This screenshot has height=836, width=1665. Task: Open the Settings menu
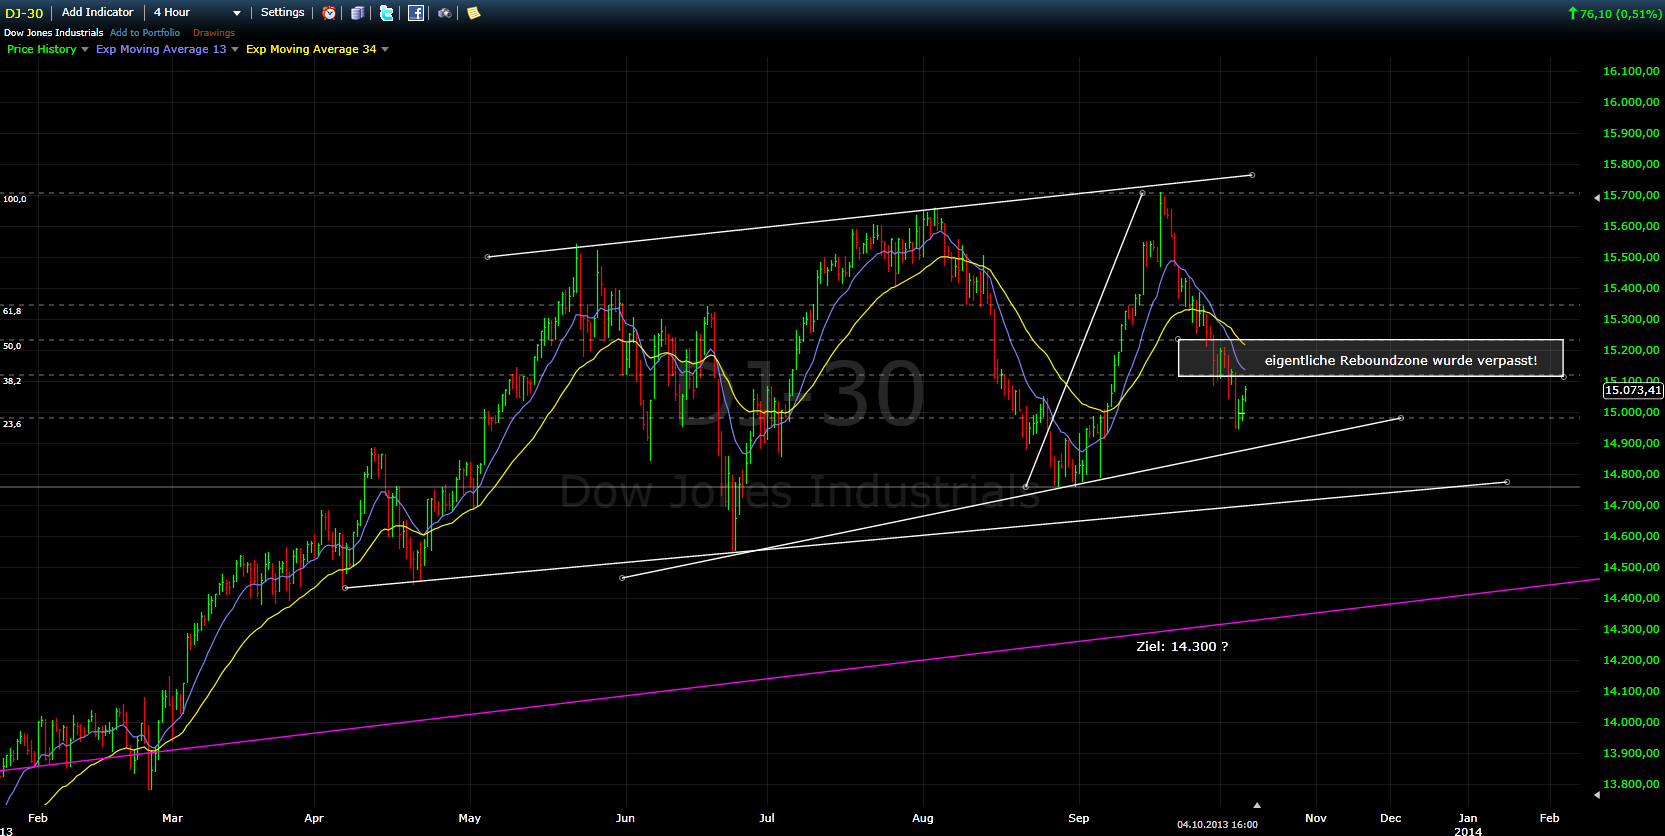pyautogui.click(x=282, y=13)
